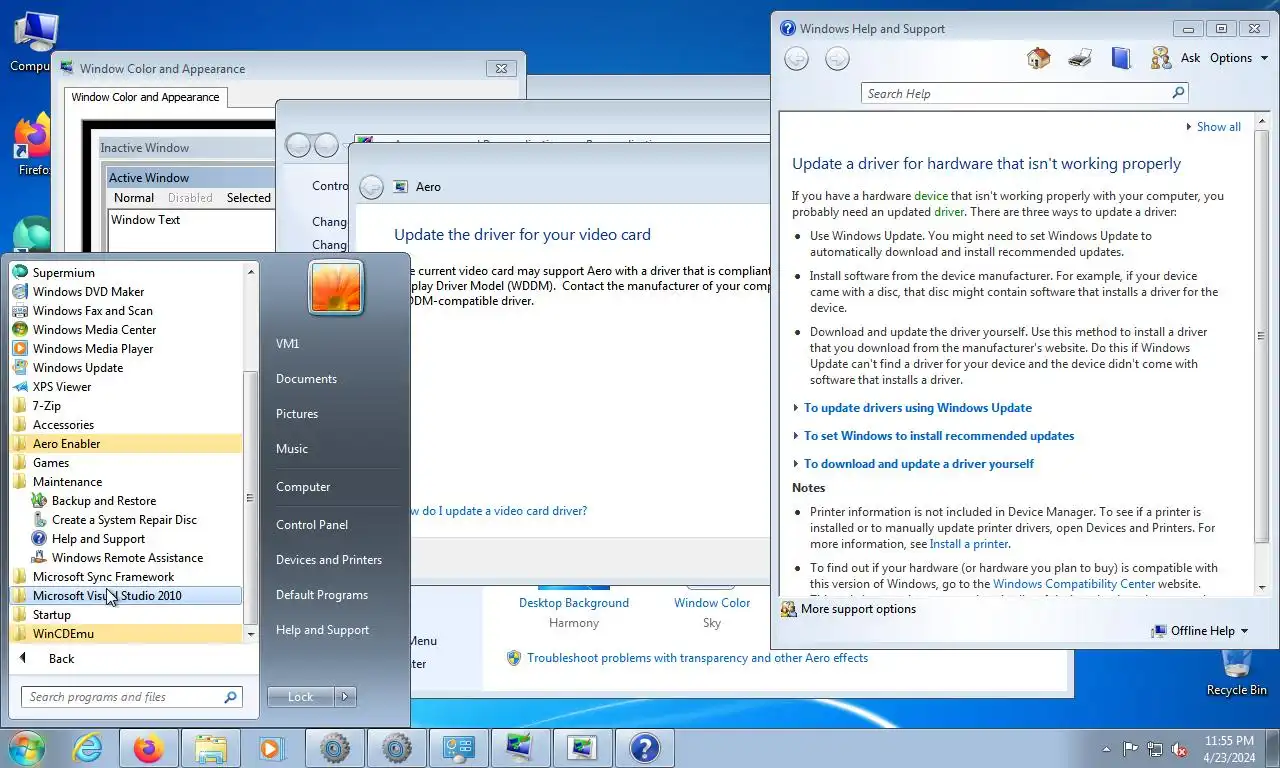Click the Help window vertical scrollbar

(x=1262, y=336)
